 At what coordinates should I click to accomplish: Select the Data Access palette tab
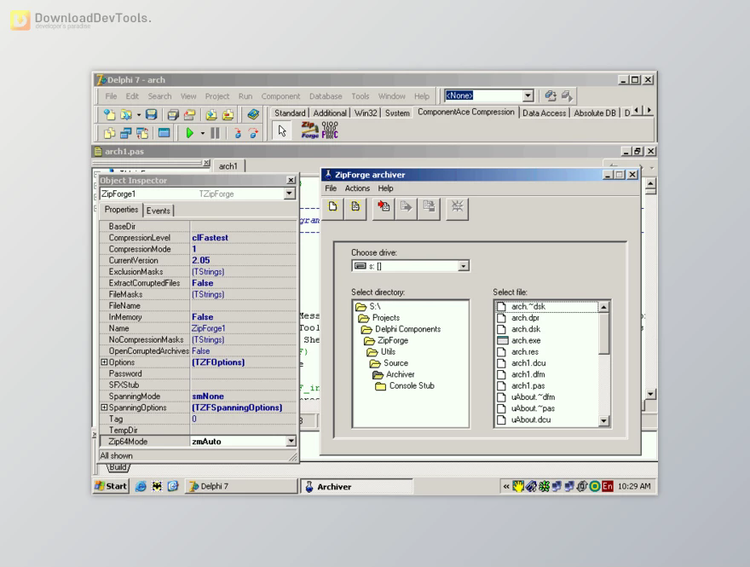pyautogui.click(x=544, y=113)
